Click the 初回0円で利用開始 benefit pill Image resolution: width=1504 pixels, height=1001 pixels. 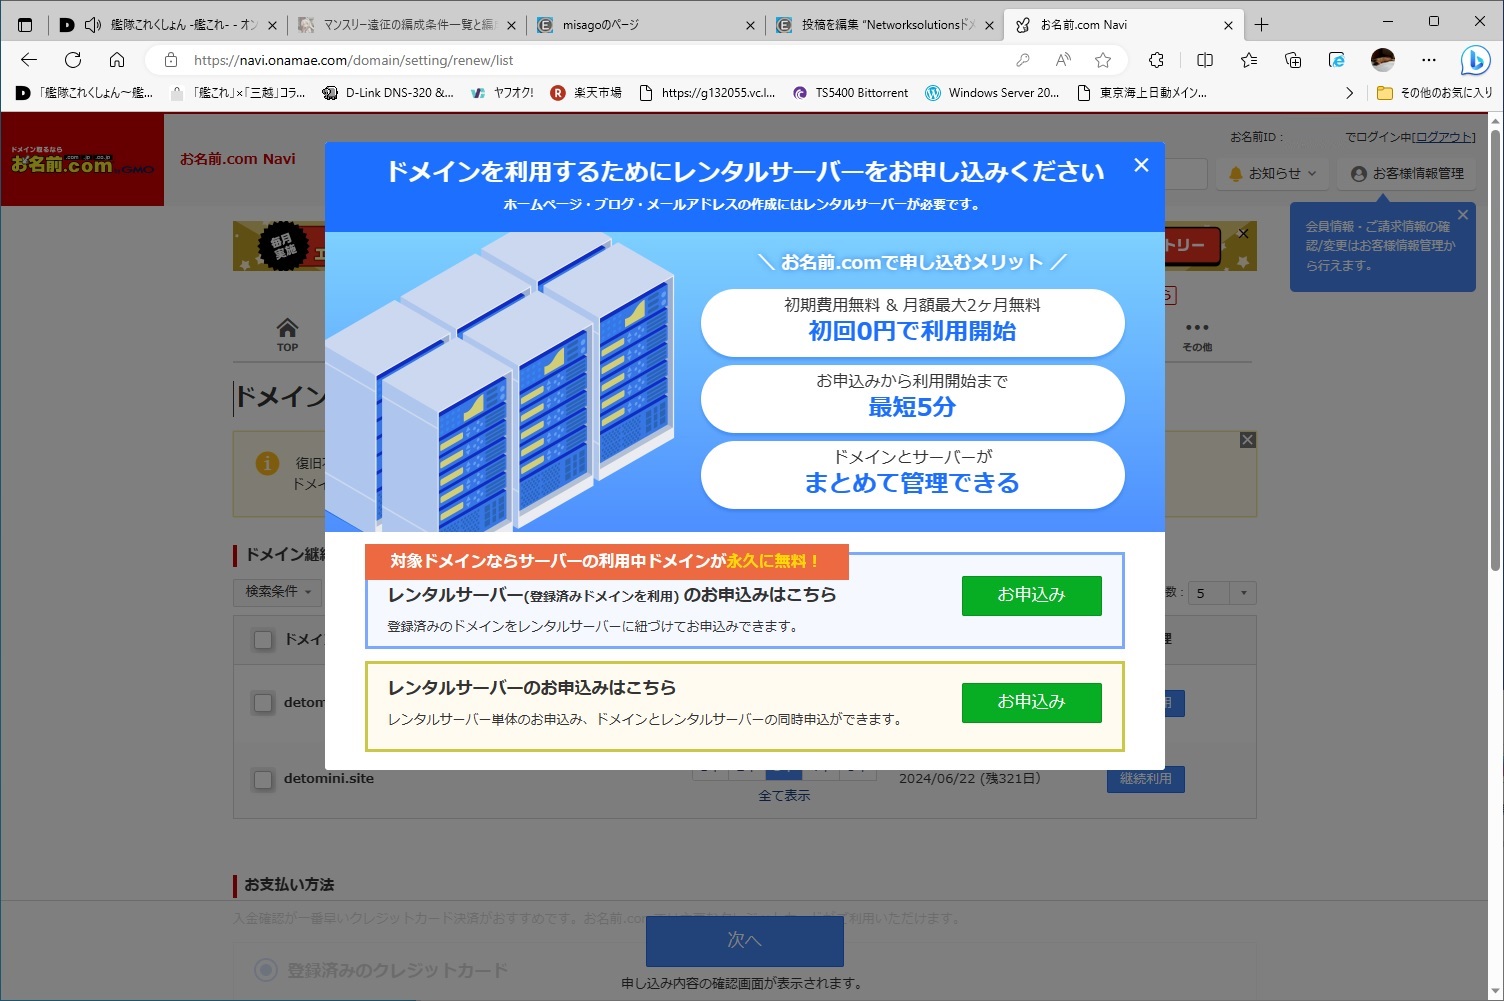click(x=912, y=322)
